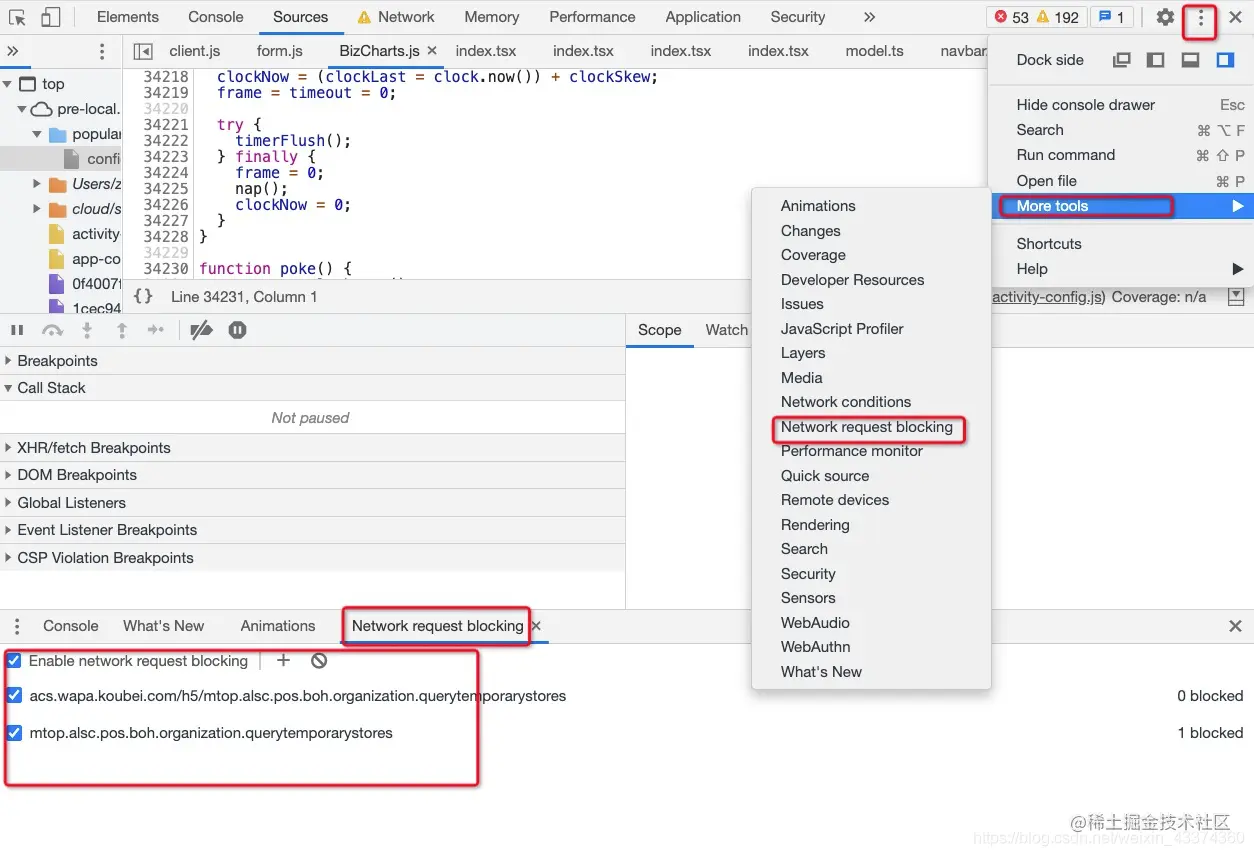Click the red error count badge
The image size is (1254, 856).
[x=1012, y=17]
